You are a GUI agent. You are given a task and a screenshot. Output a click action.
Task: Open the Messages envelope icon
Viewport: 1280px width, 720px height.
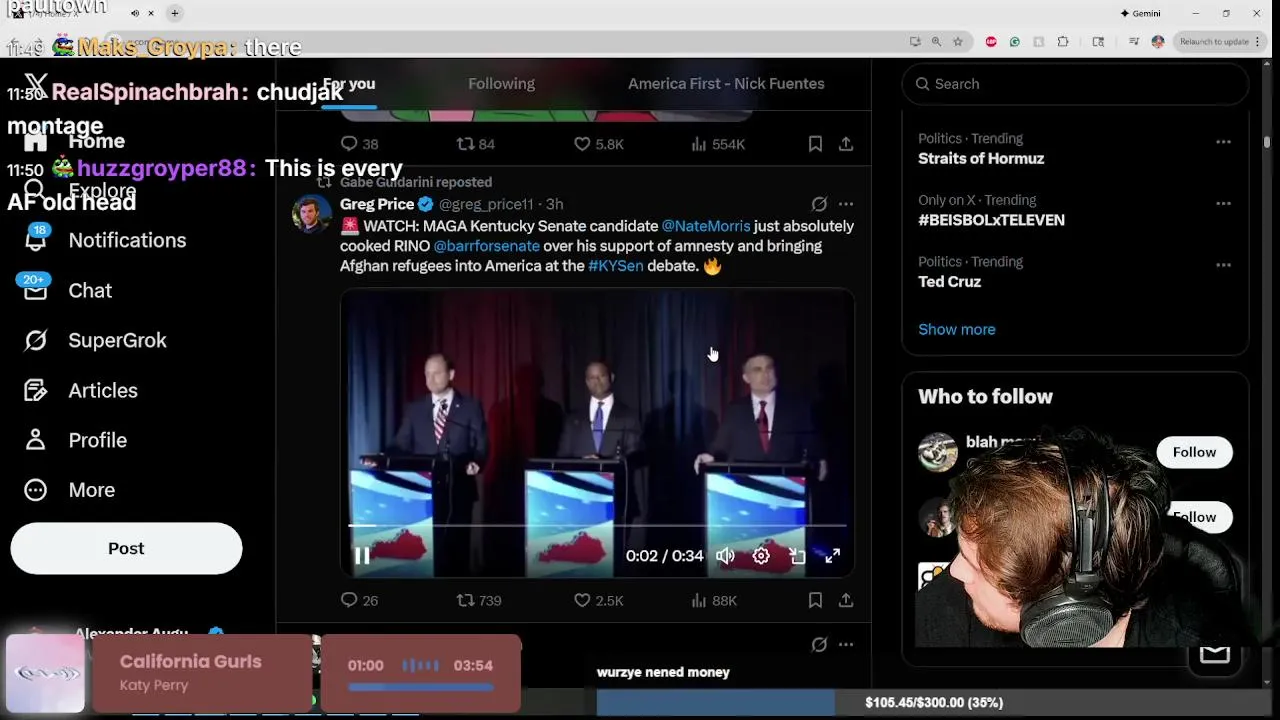[x=1214, y=654]
